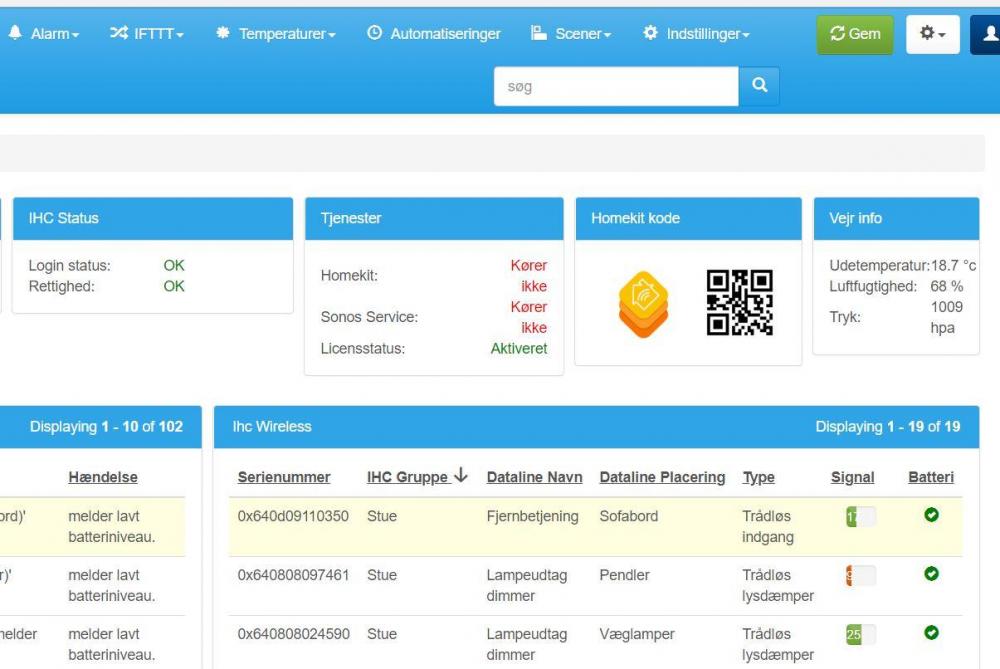
Task: Click battery status icon for Væglamper row
Action: (931, 633)
